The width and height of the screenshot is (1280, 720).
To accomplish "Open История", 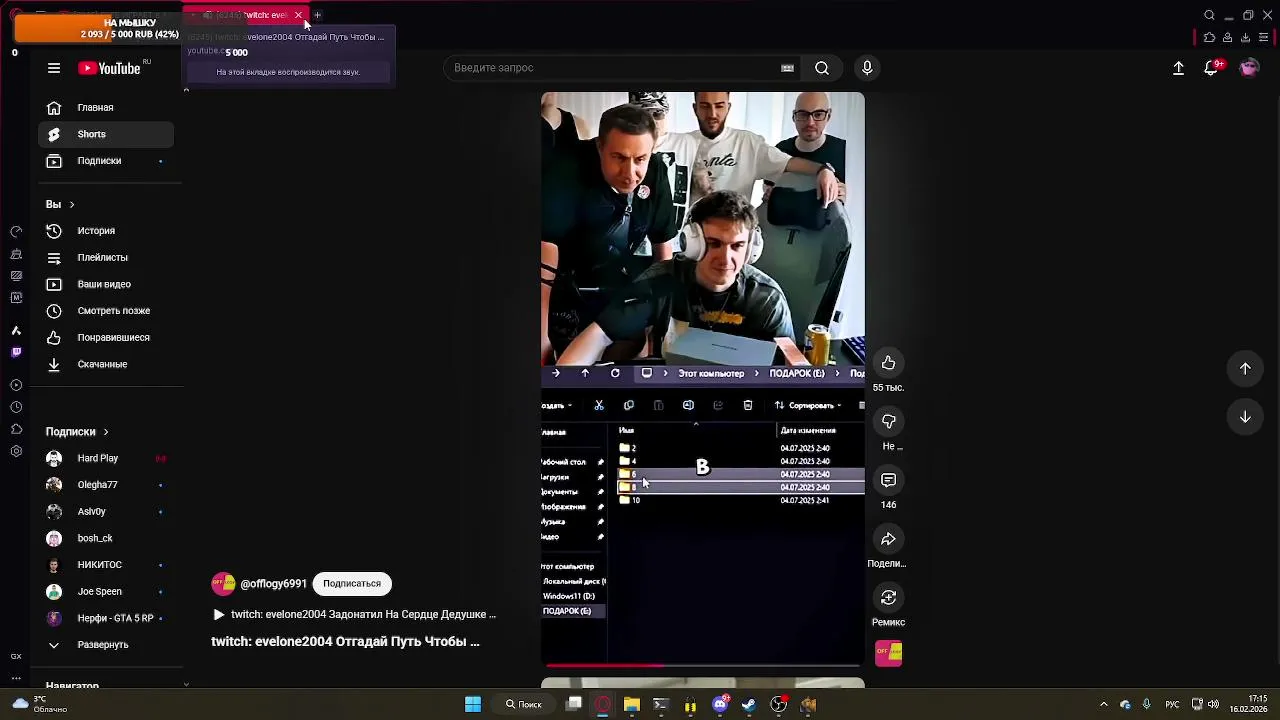I will point(106,231).
